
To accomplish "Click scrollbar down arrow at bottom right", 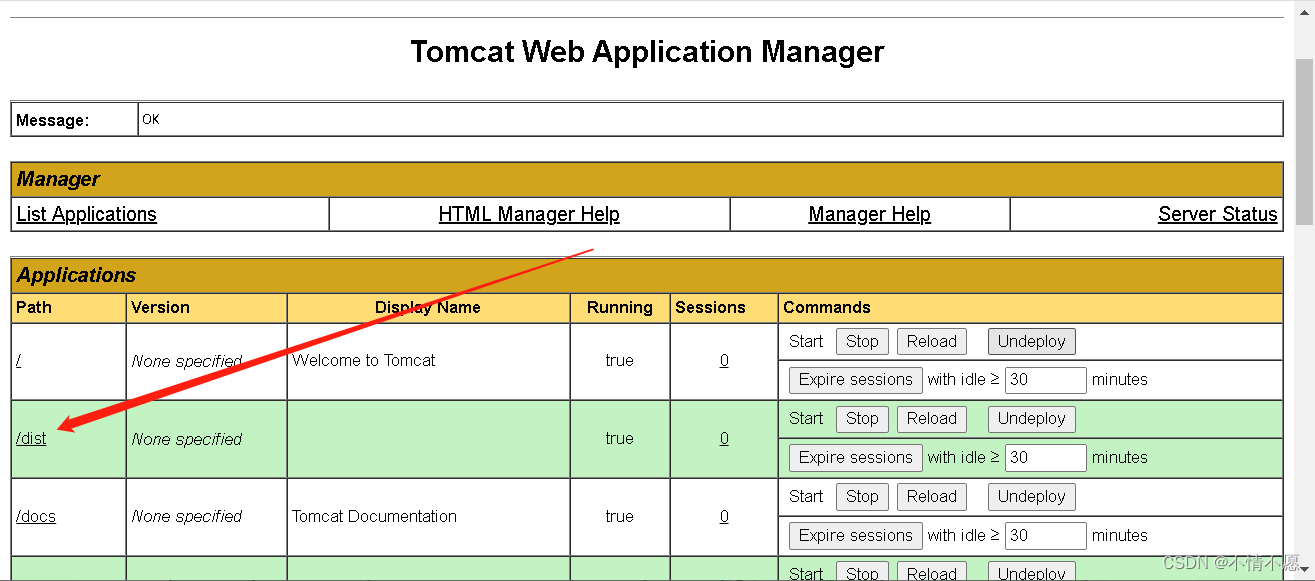I will 1305,571.
